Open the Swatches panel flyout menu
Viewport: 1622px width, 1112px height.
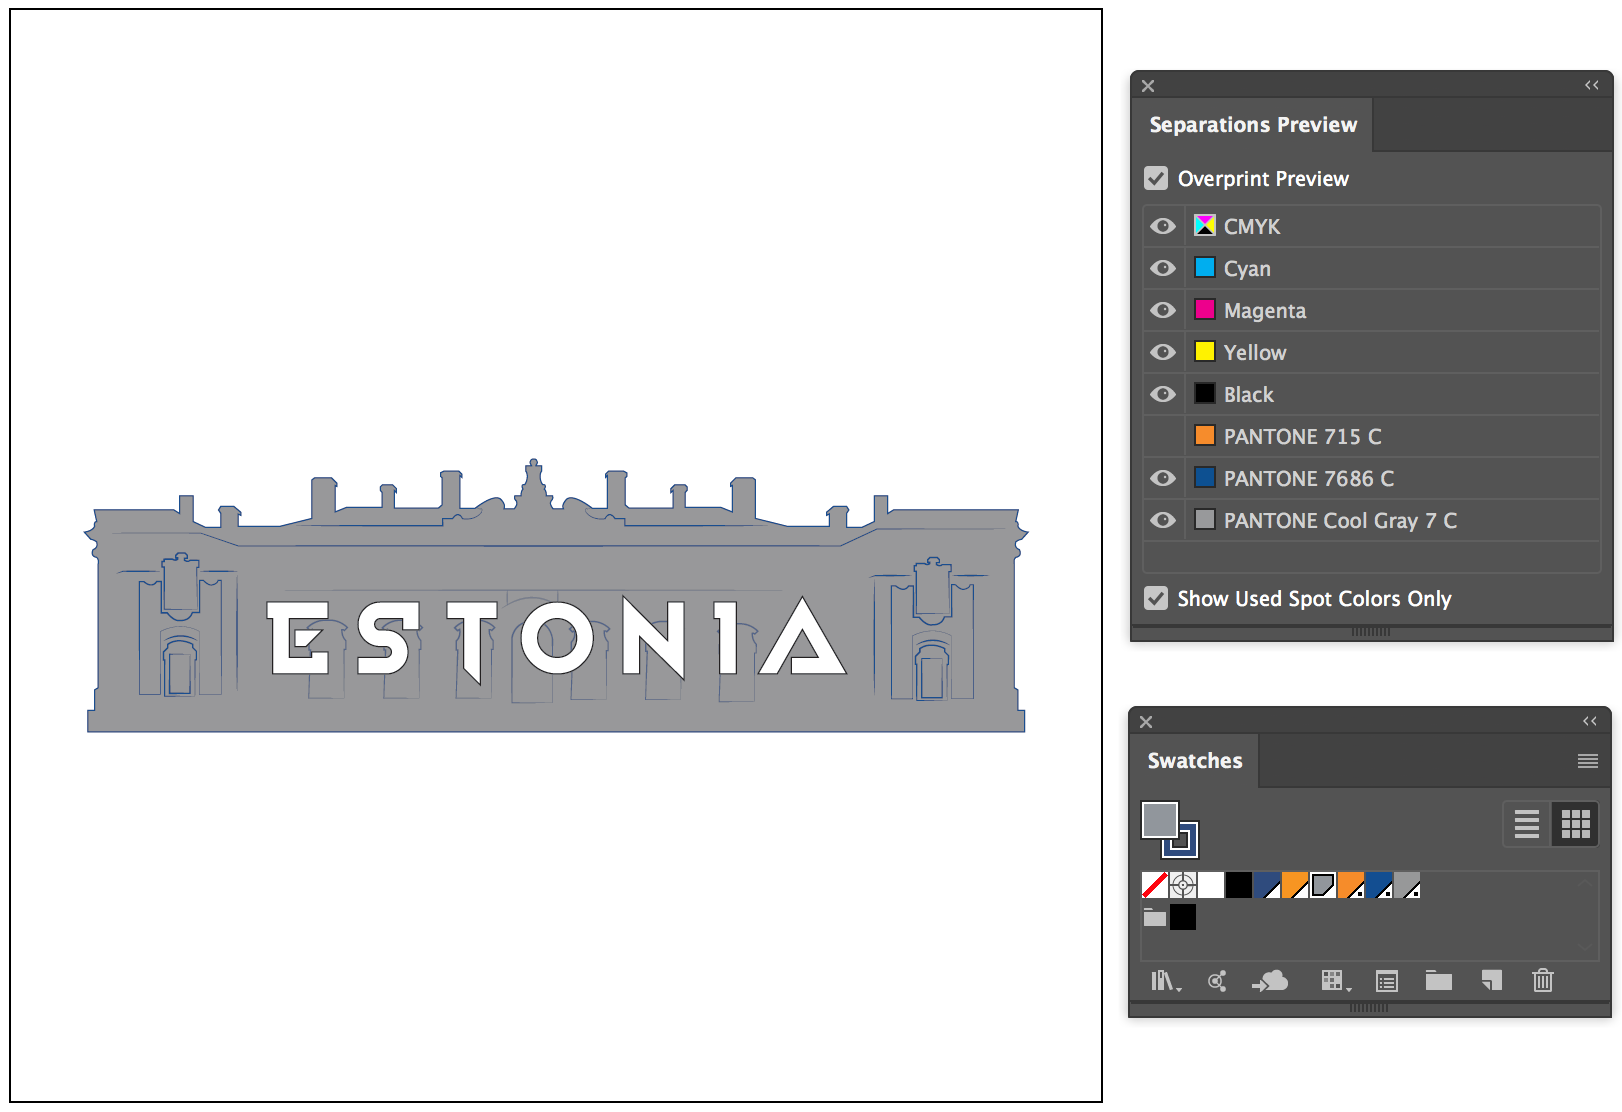click(x=1588, y=761)
